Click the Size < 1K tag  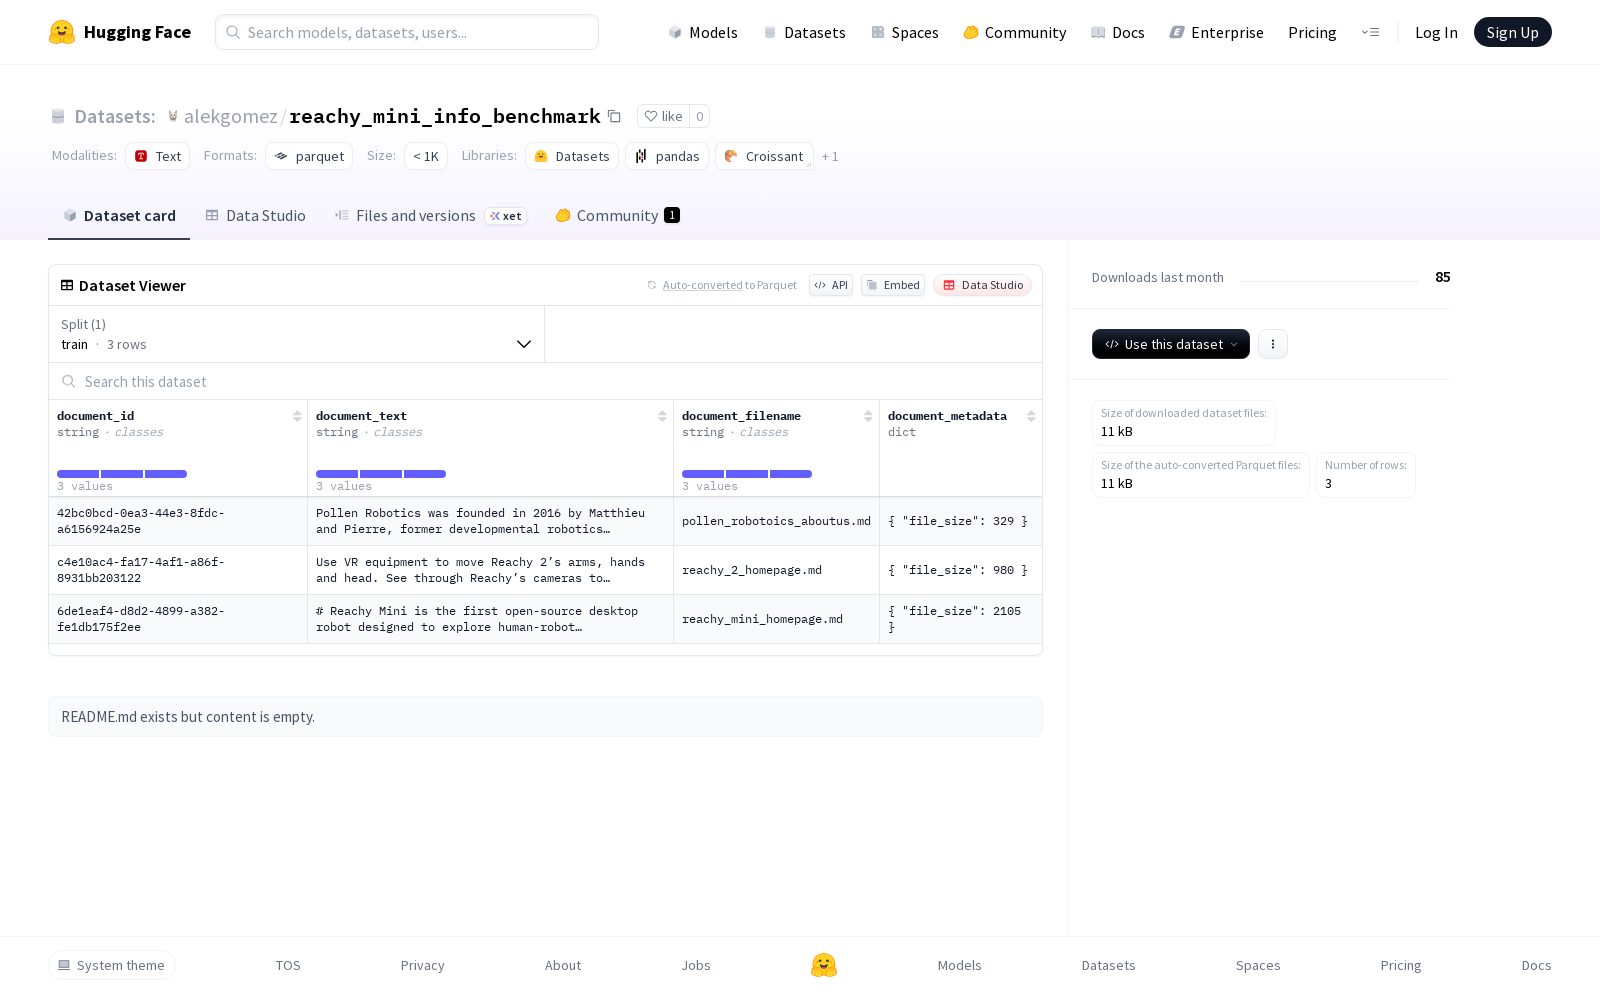point(426,156)
